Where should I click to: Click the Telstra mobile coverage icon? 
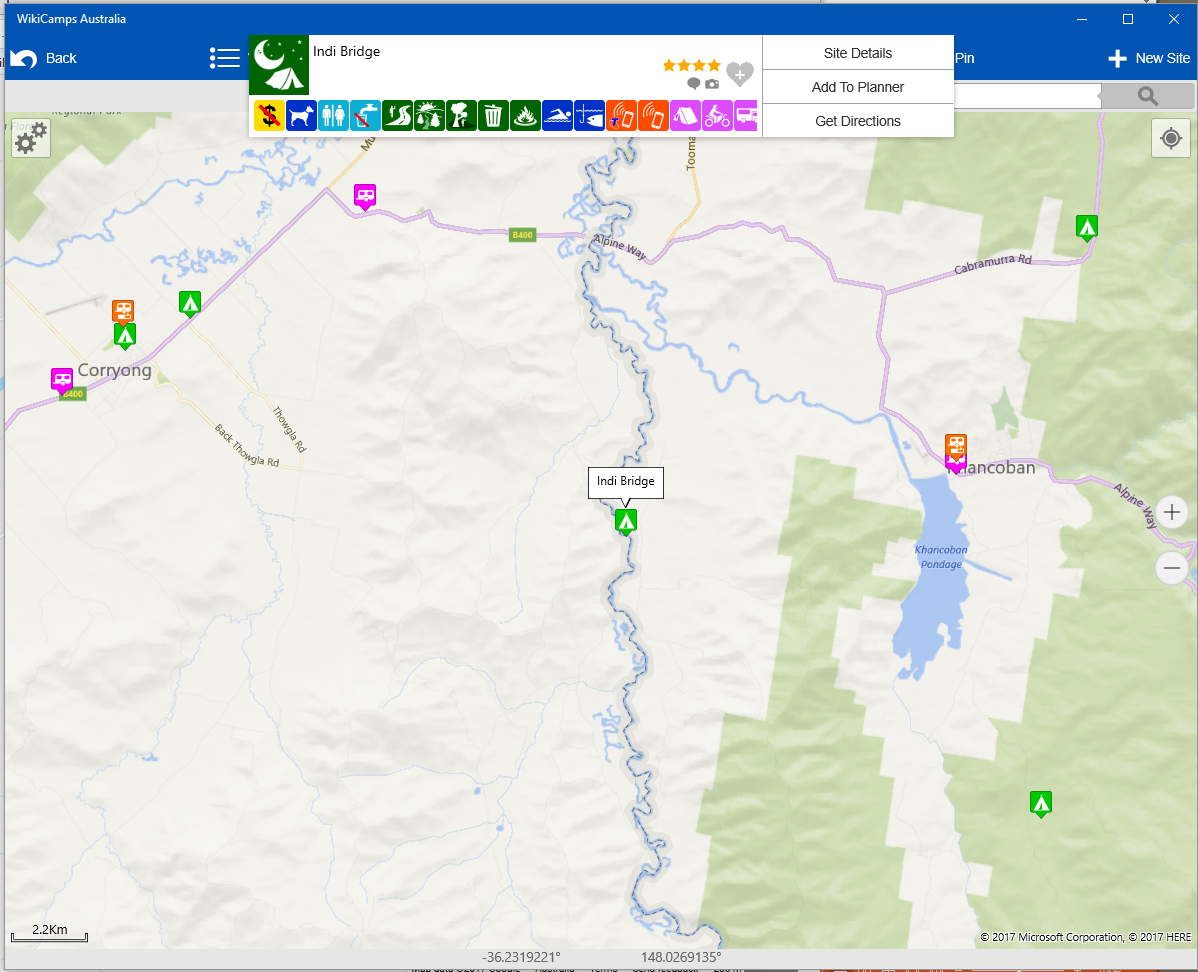(621, 115)
